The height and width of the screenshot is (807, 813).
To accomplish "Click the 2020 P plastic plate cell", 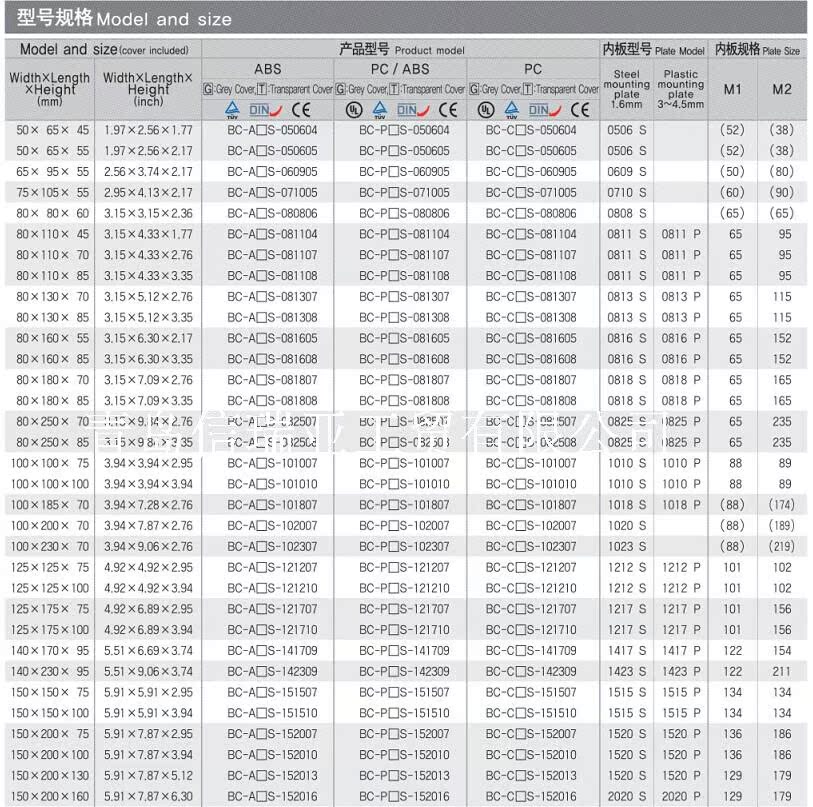I will [681, 796].
